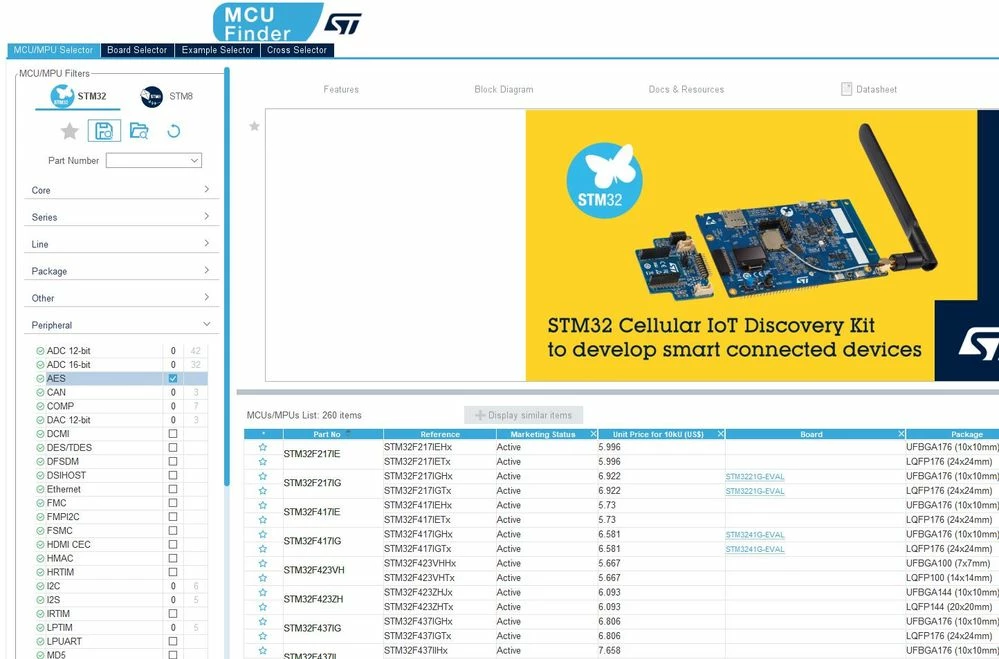
Task: Click the ST logo next to MCU Finder
Action: [x=343, y=24]
